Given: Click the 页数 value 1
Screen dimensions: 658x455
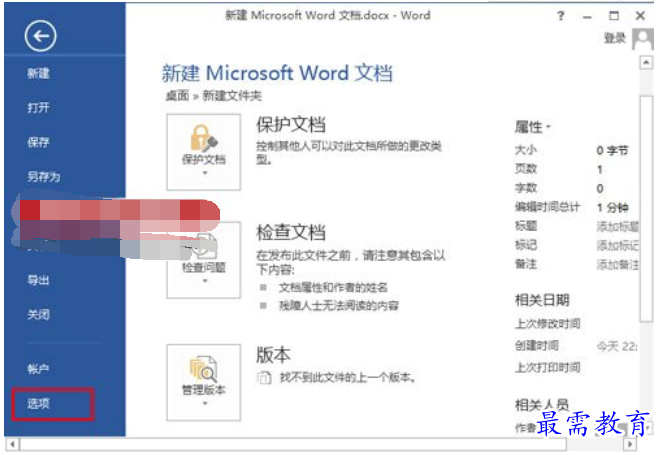Looking at the screenshot, I should (600, 170).
